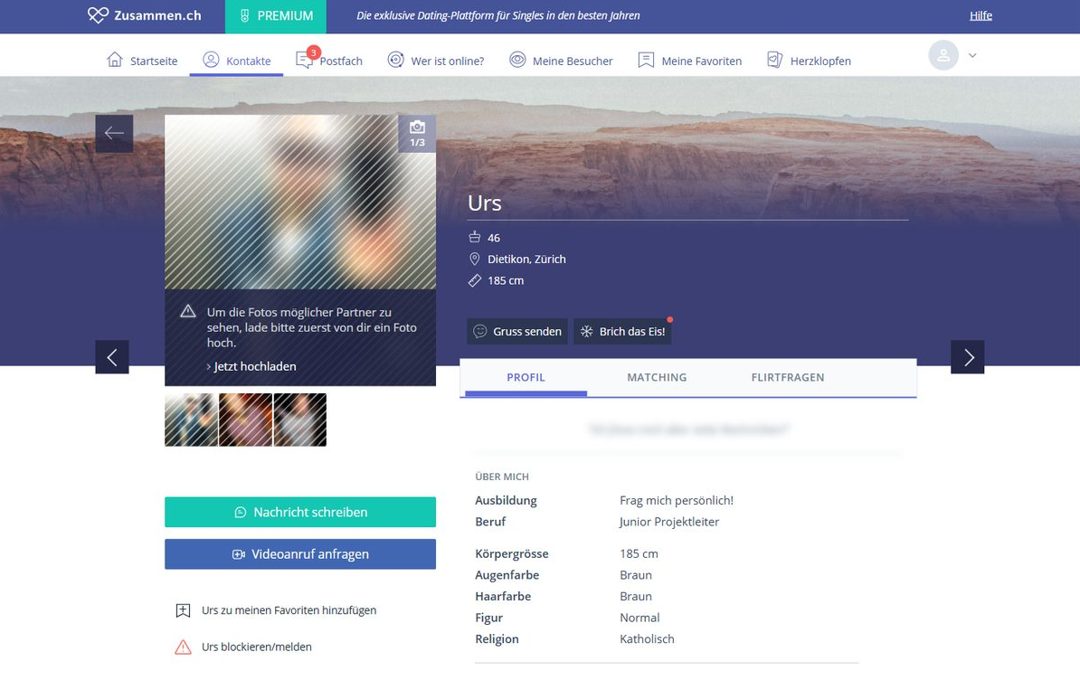Click the Wer ist online icon

point(395,60)
